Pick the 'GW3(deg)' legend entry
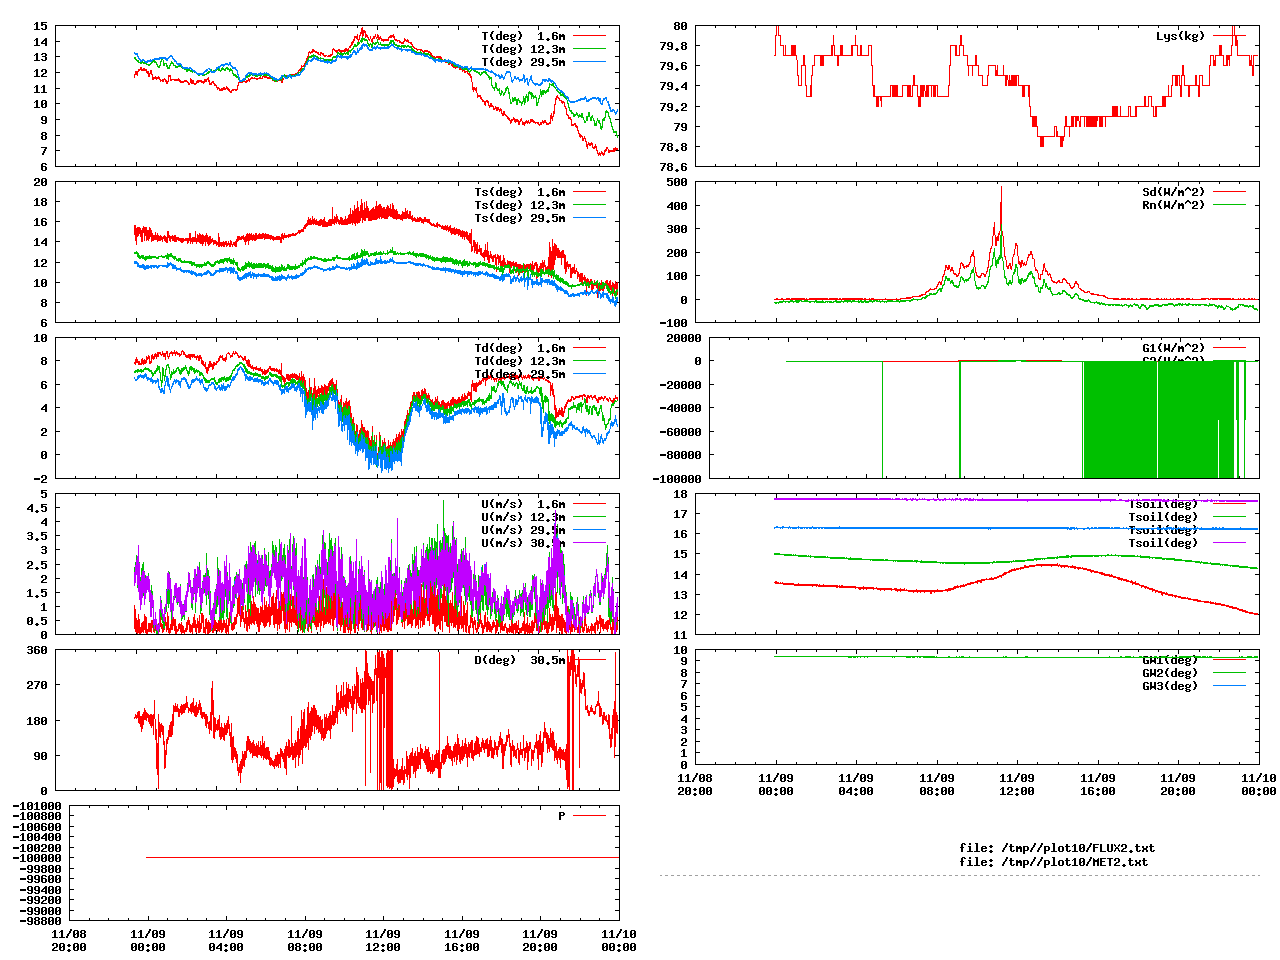Screen dimensions: 1280x960 (1170, 686)
